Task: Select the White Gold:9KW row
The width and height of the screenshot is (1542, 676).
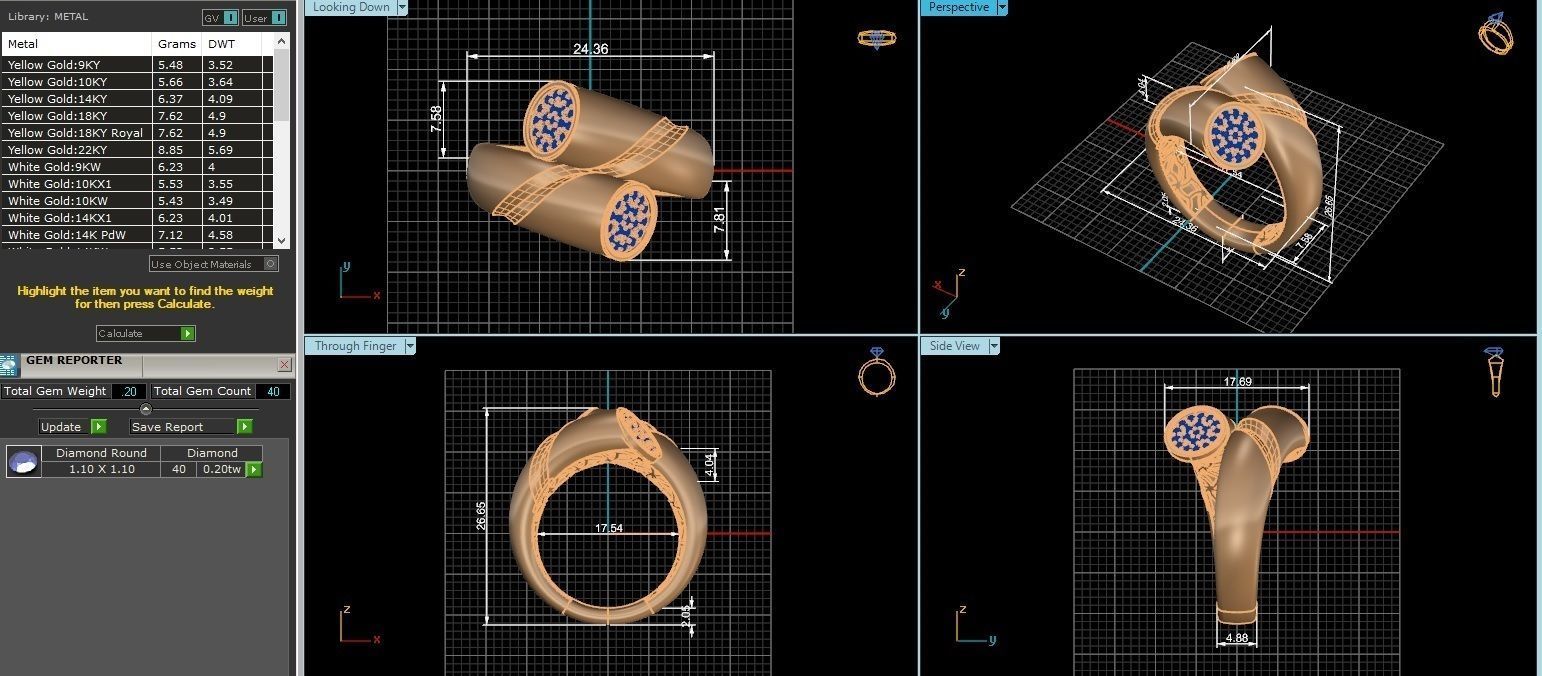Action: point(137,167)
